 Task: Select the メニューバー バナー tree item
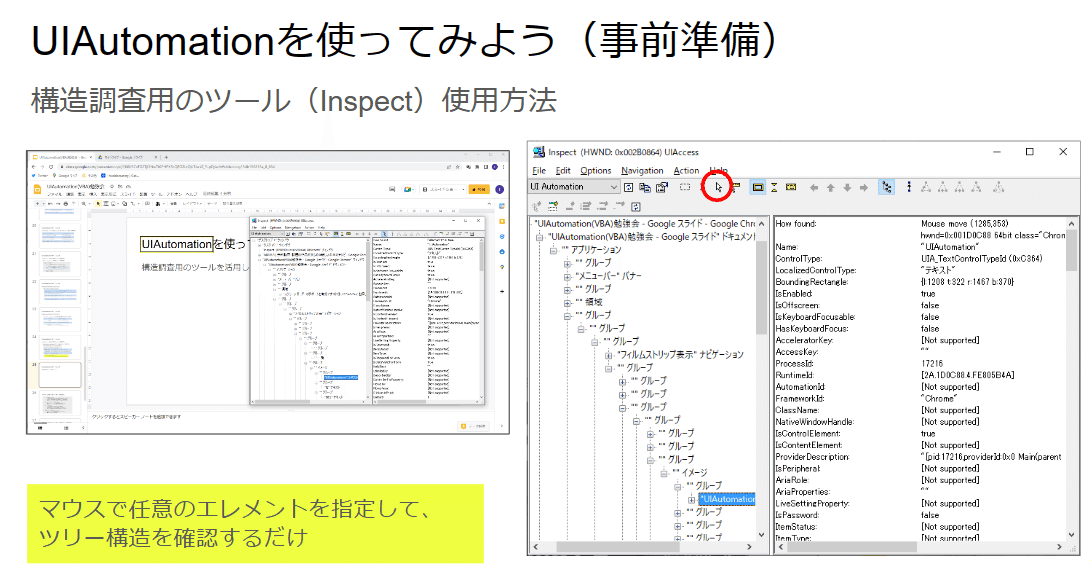tap(609, 276)
